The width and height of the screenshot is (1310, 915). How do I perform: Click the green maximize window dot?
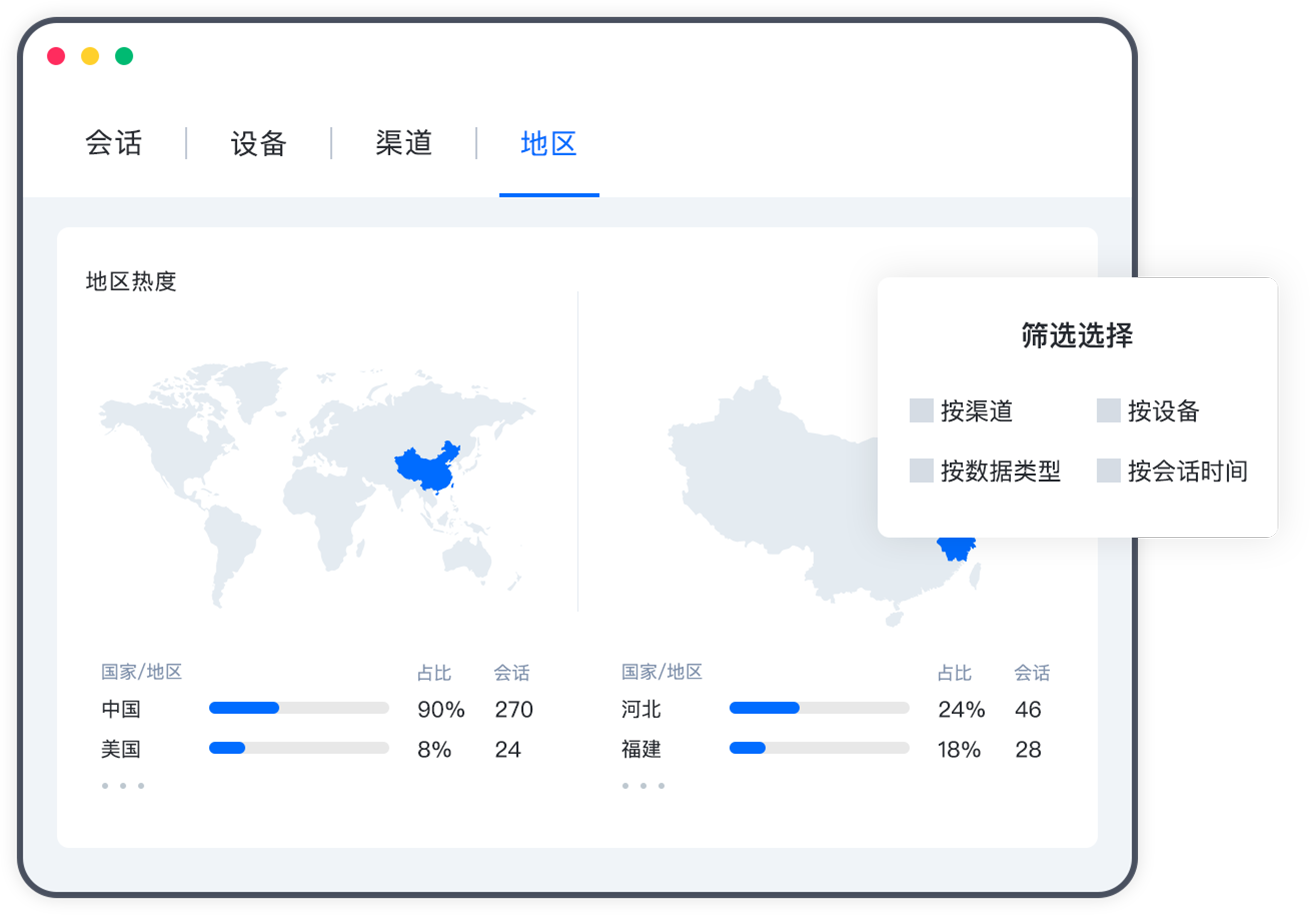[x=124, y=56]
